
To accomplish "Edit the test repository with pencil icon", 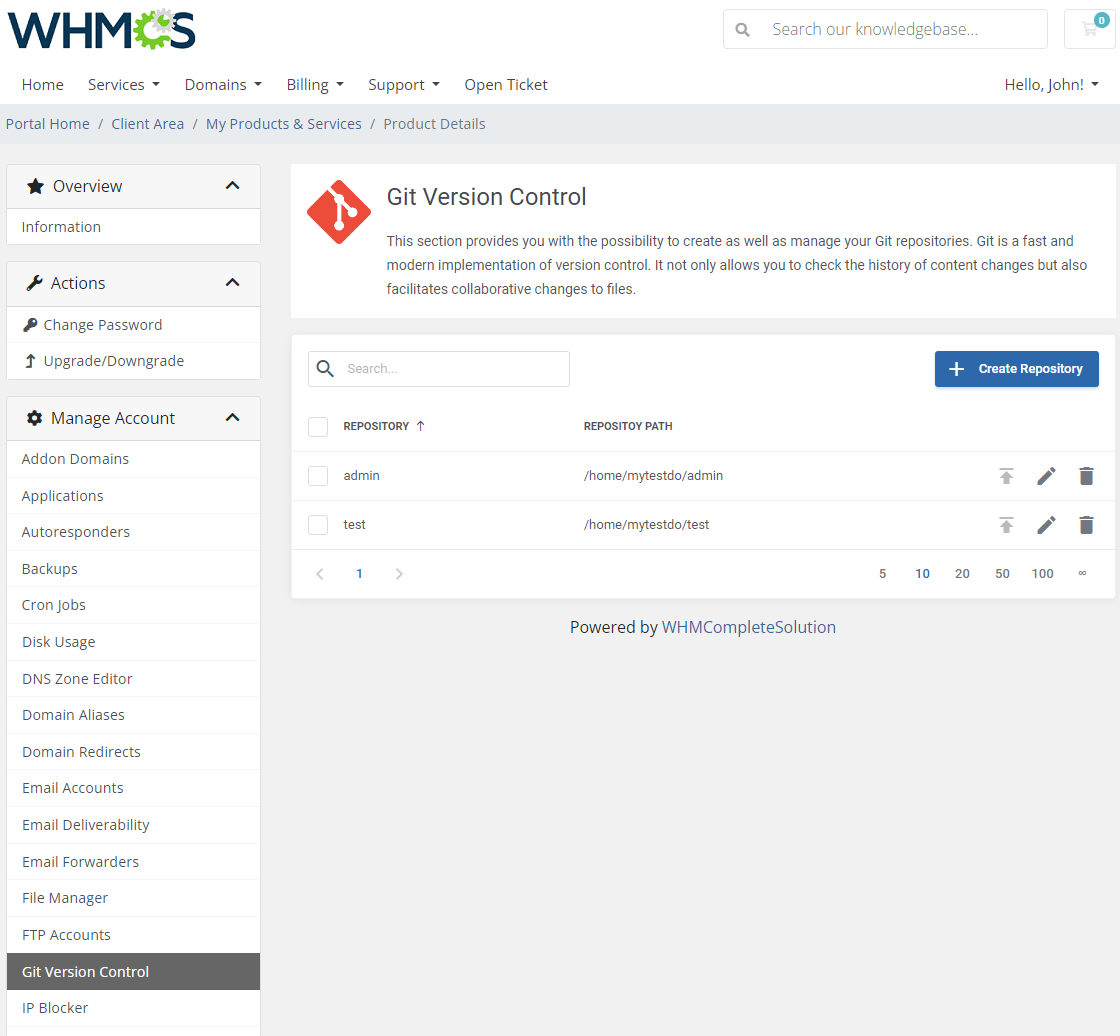I will (x=1046, y=525).
